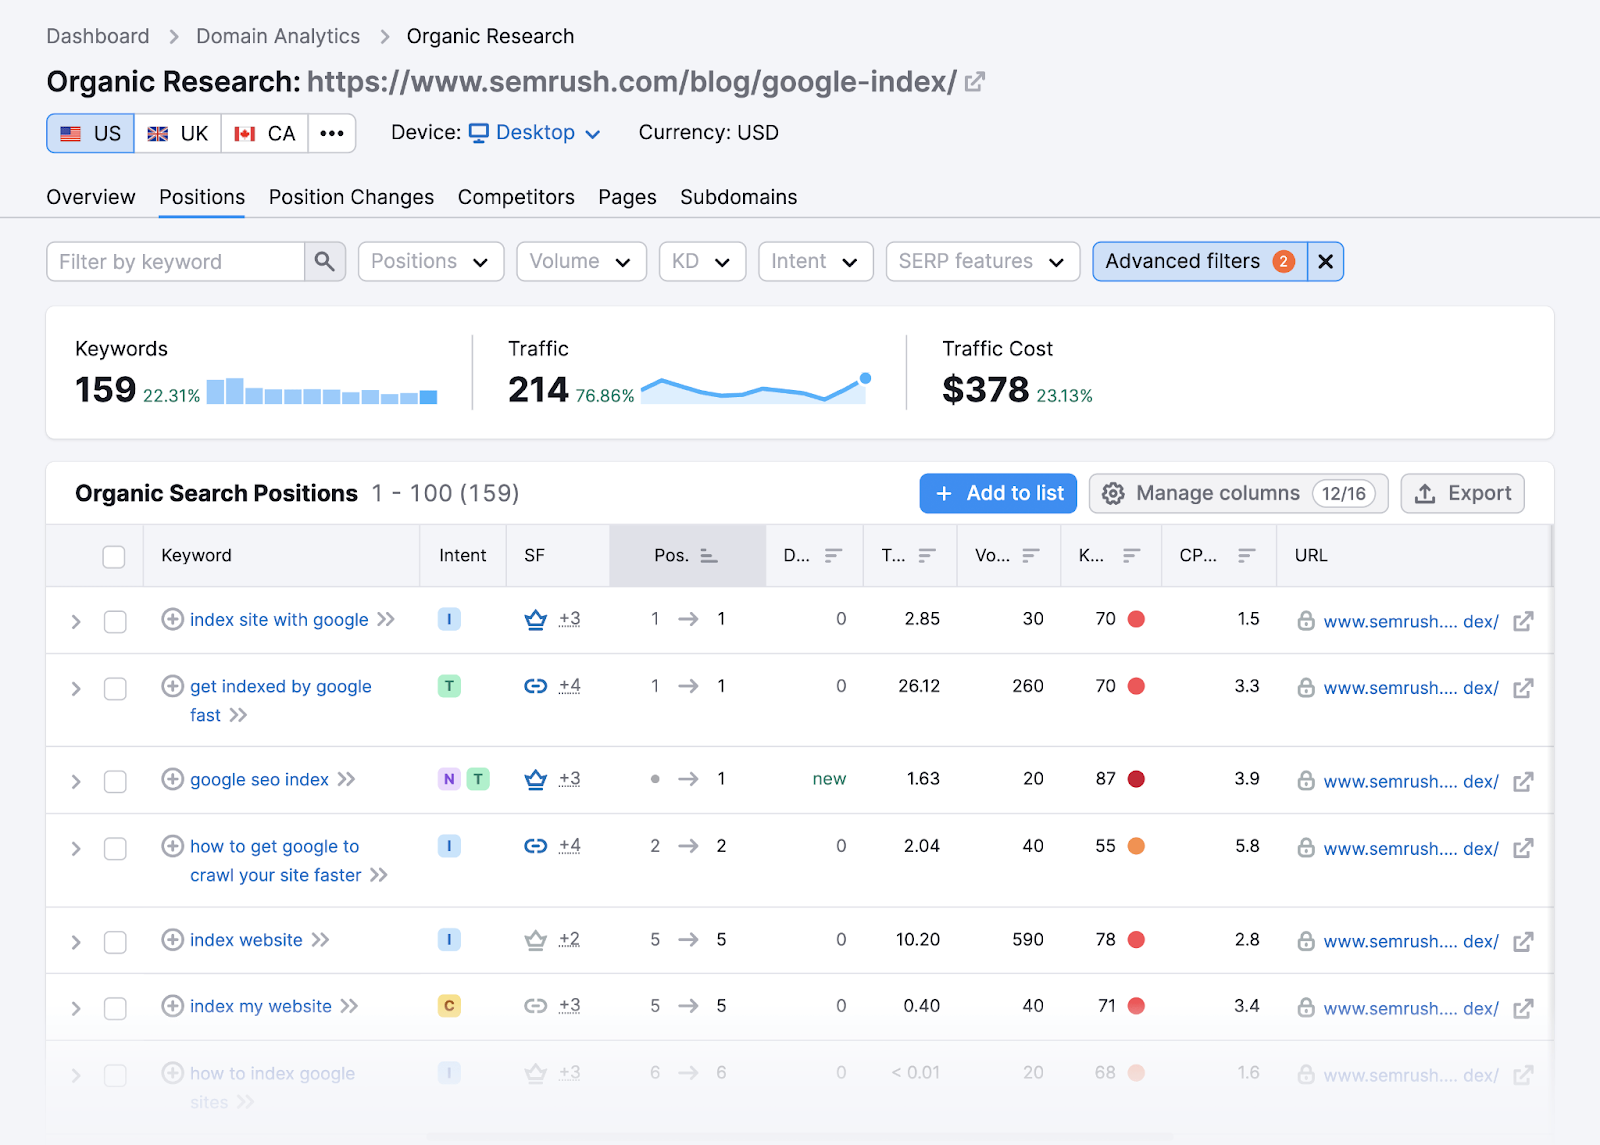The width and height of the screenshot is (1600, 1145).
Task: Open the Device selector dropdown
Action: tap(534, 132)
